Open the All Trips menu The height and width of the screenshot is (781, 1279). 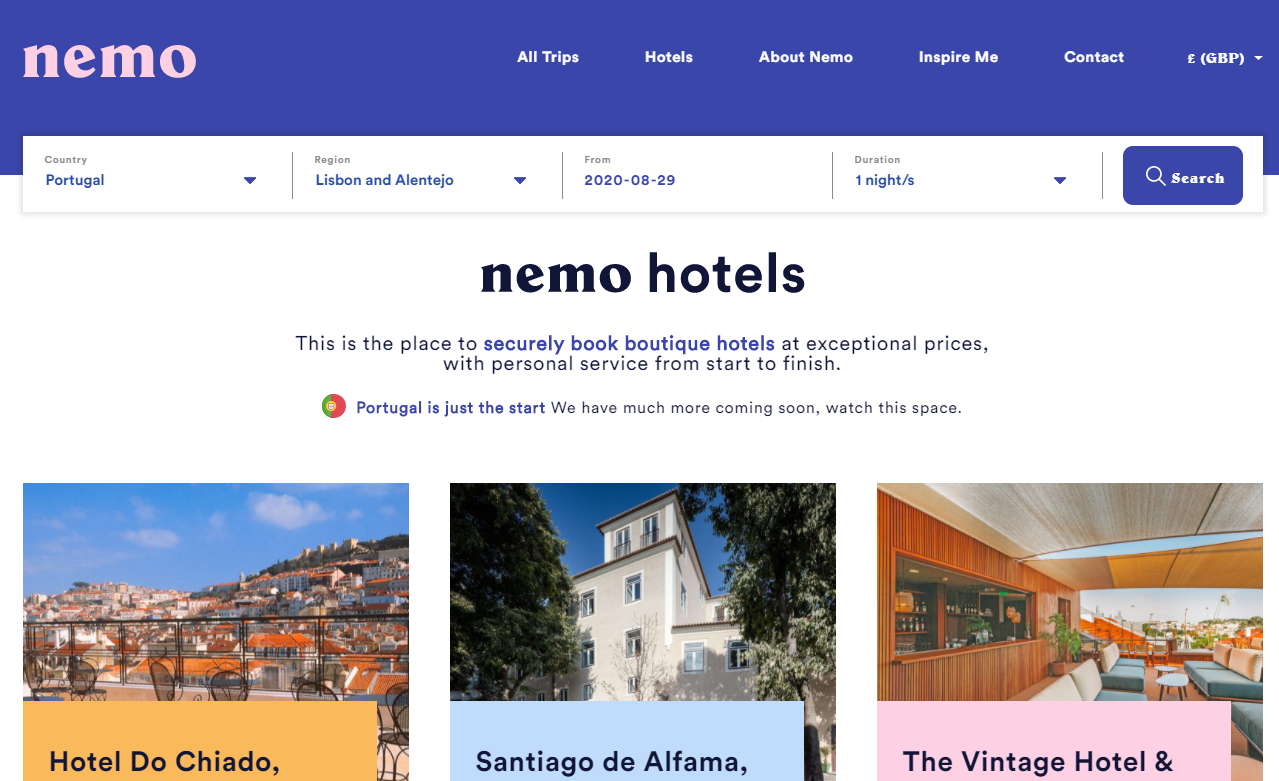click(548, 57)
